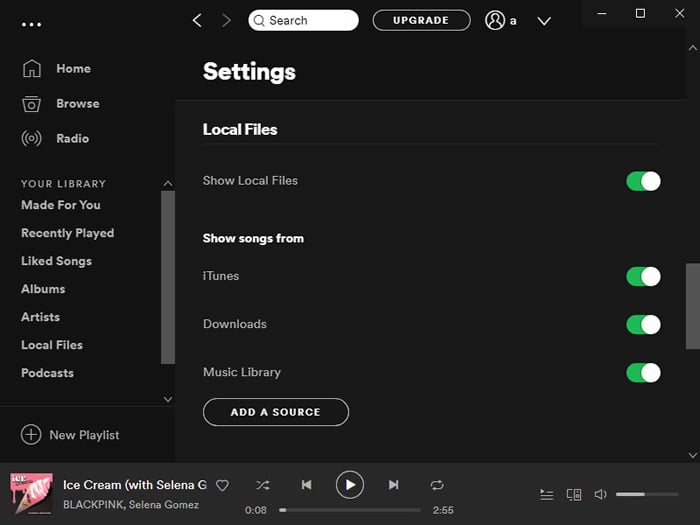The width and height of the screenshot is (700, 525).
Task: Create a playlist via New Playlist text
Action: [x=84, y=435]
